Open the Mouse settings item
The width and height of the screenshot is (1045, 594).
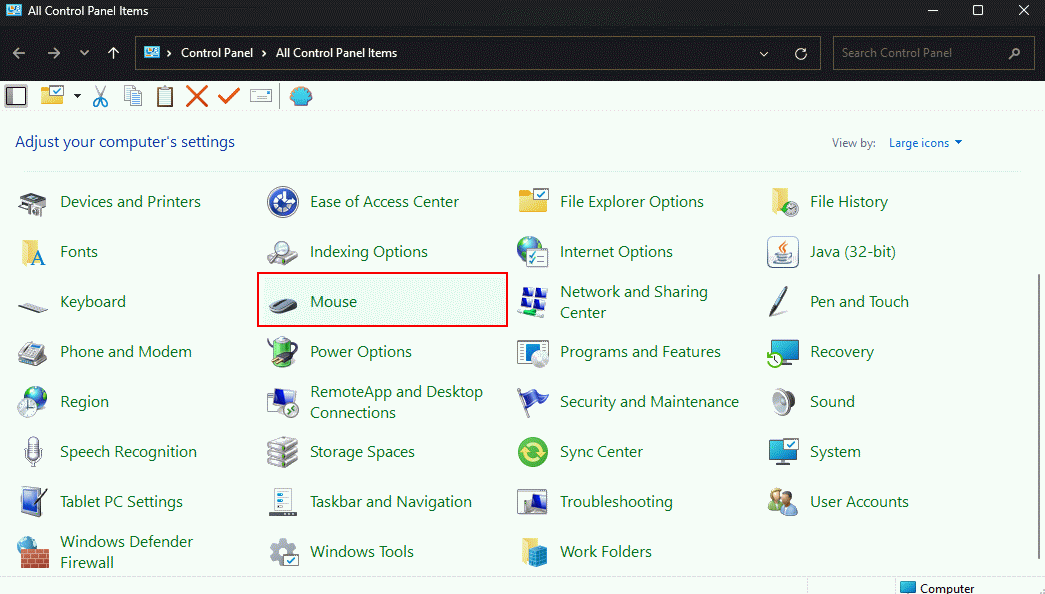(333, 301)
